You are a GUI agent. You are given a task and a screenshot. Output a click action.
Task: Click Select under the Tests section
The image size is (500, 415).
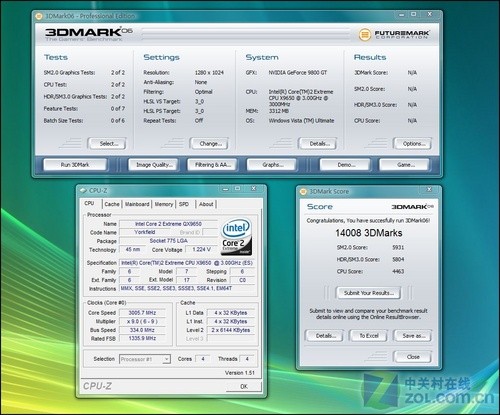click(107, 144)
